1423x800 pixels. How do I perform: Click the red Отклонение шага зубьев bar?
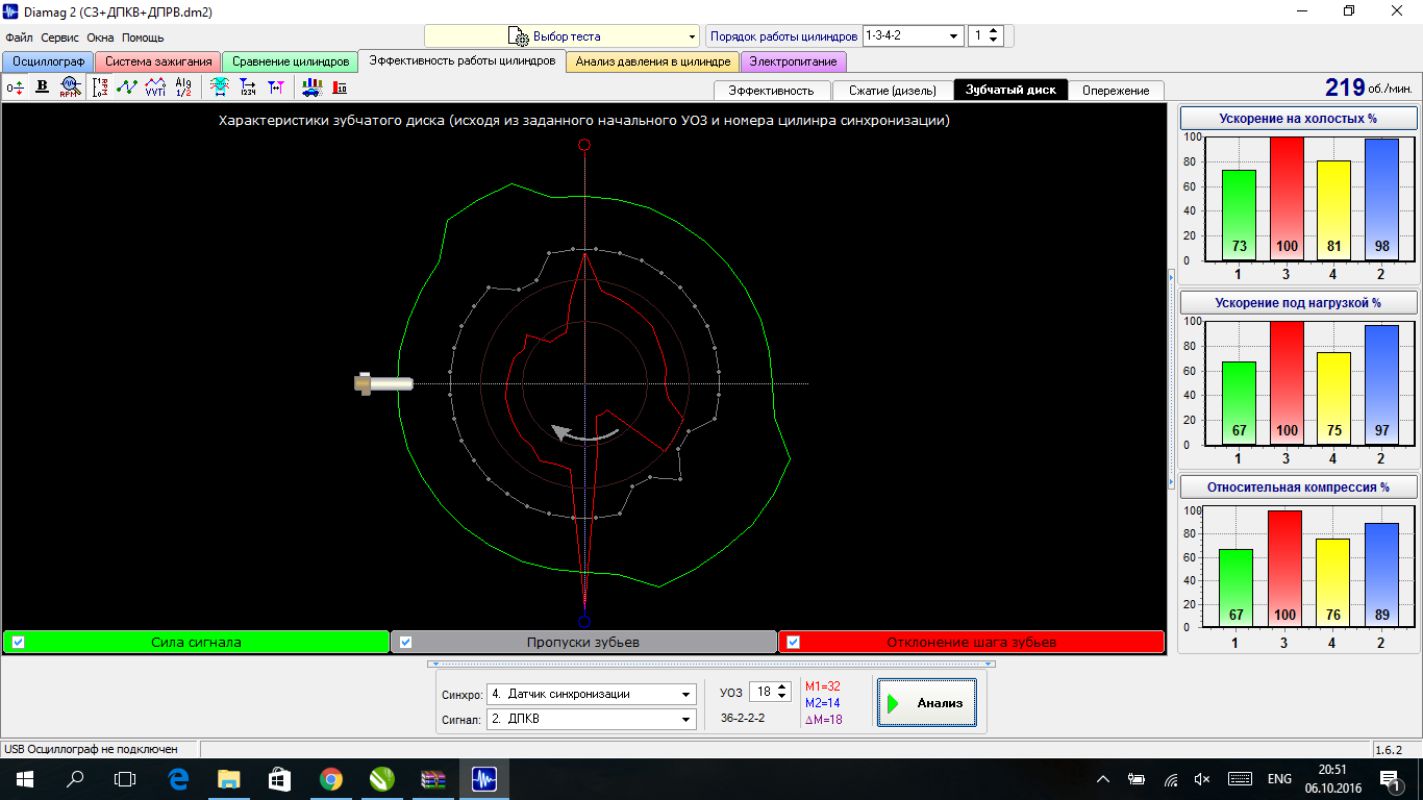971,642
